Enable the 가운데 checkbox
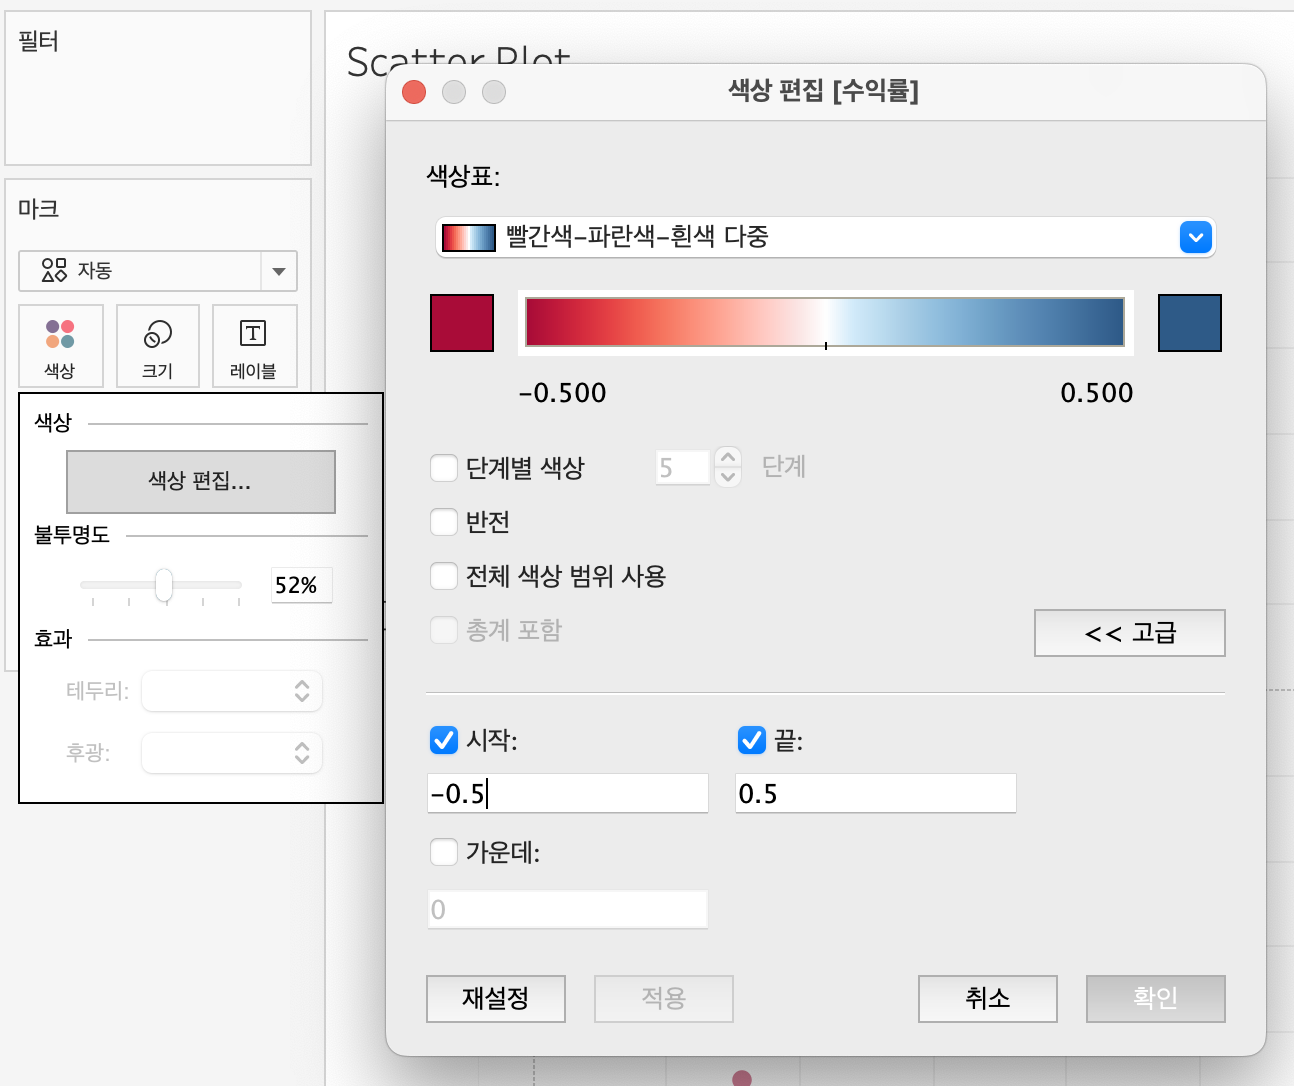Image resolution: width=1294 pixels, height=1086 pixels. click(444, 852)
